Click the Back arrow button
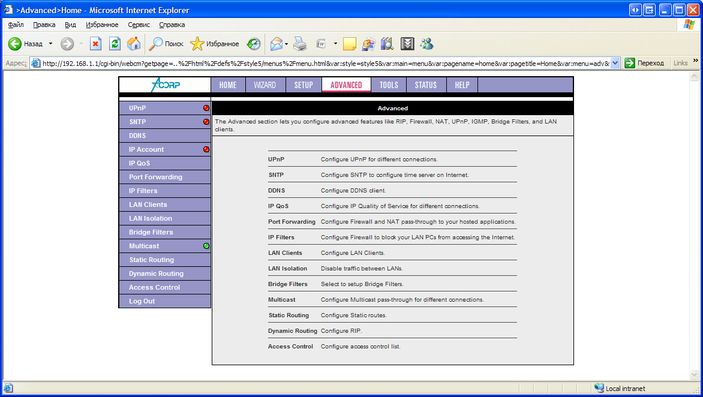 (15, 44)
